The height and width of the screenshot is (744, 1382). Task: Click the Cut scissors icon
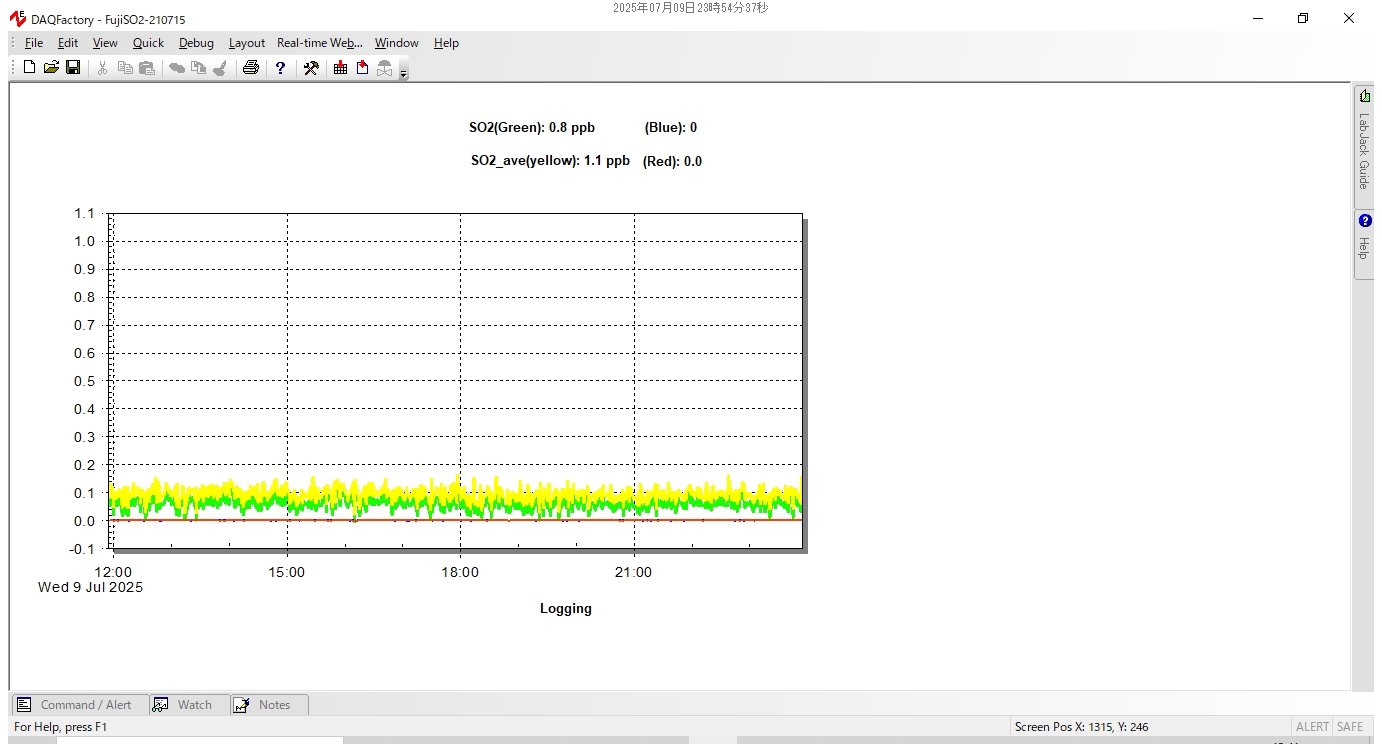pos(102,68)
